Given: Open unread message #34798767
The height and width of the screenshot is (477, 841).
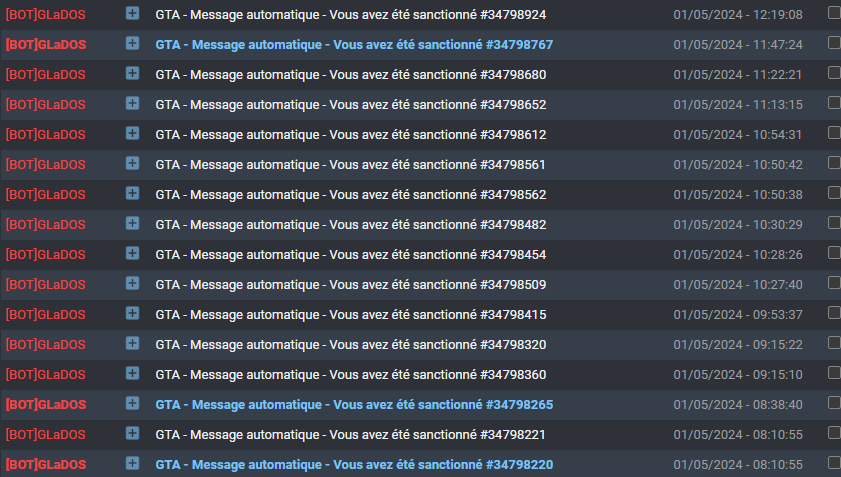Looking at the screenshot, I should pyautogui.click(x=354, y=45).
